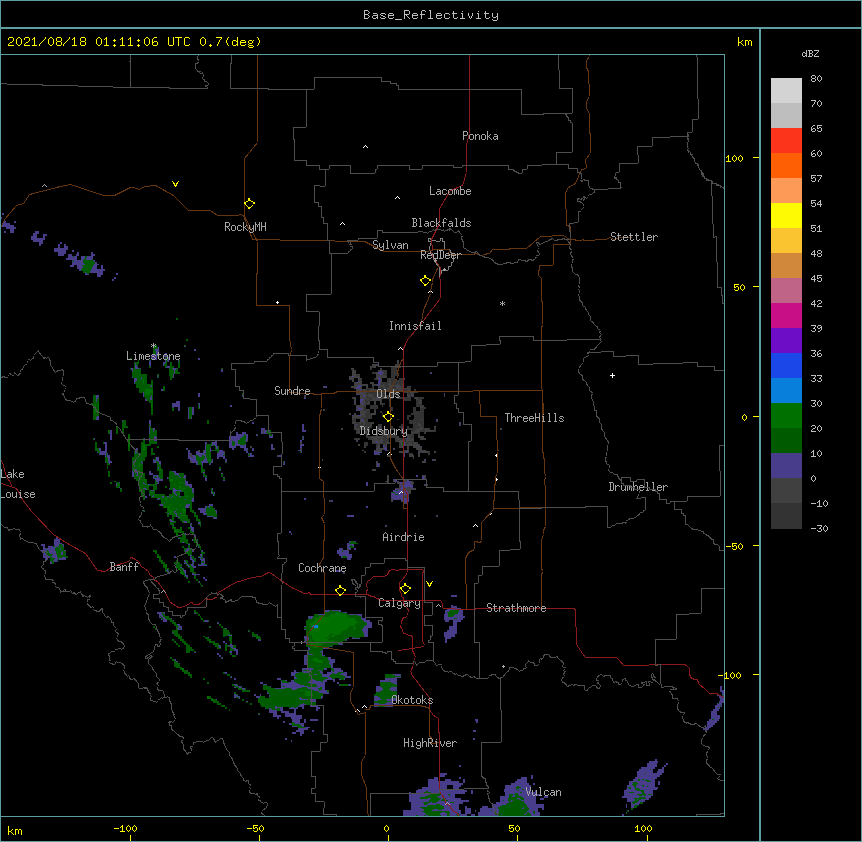Click the yellow diamond marker near RockyMH
The height and width of the screenshot is (842, 862).
tap(250, 204)
